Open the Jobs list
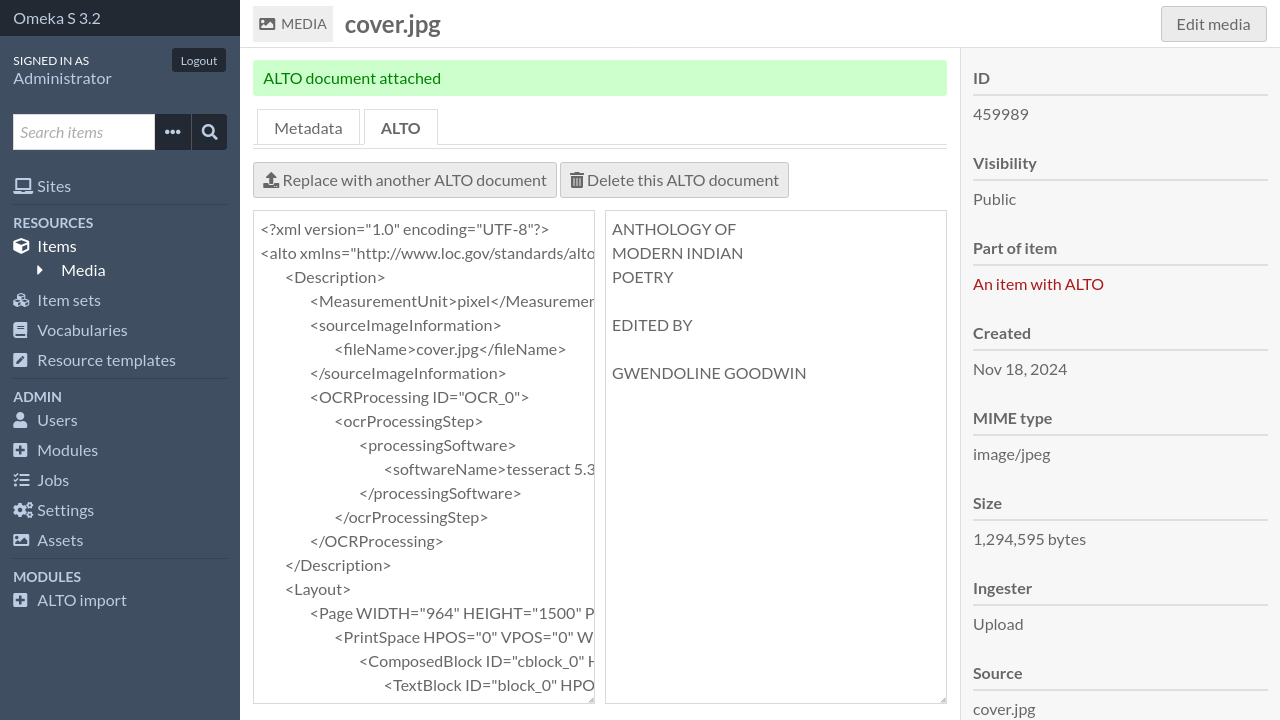This screenshot has width=1280, height=720. point(52,480)
